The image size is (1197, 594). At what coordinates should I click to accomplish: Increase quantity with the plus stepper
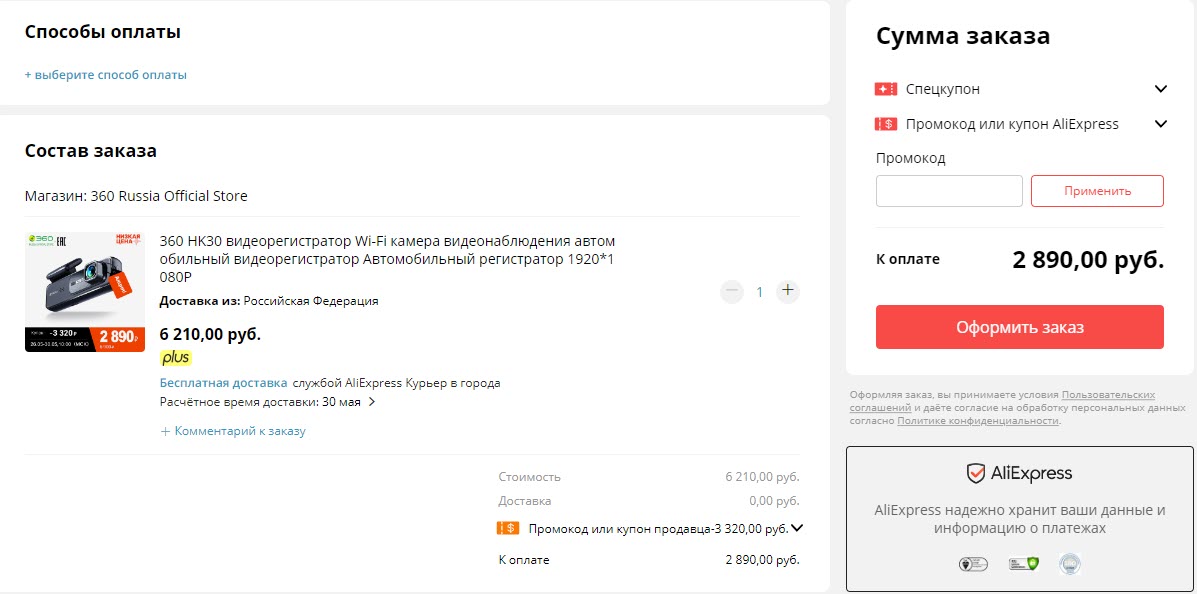click(x=787, y=291)
